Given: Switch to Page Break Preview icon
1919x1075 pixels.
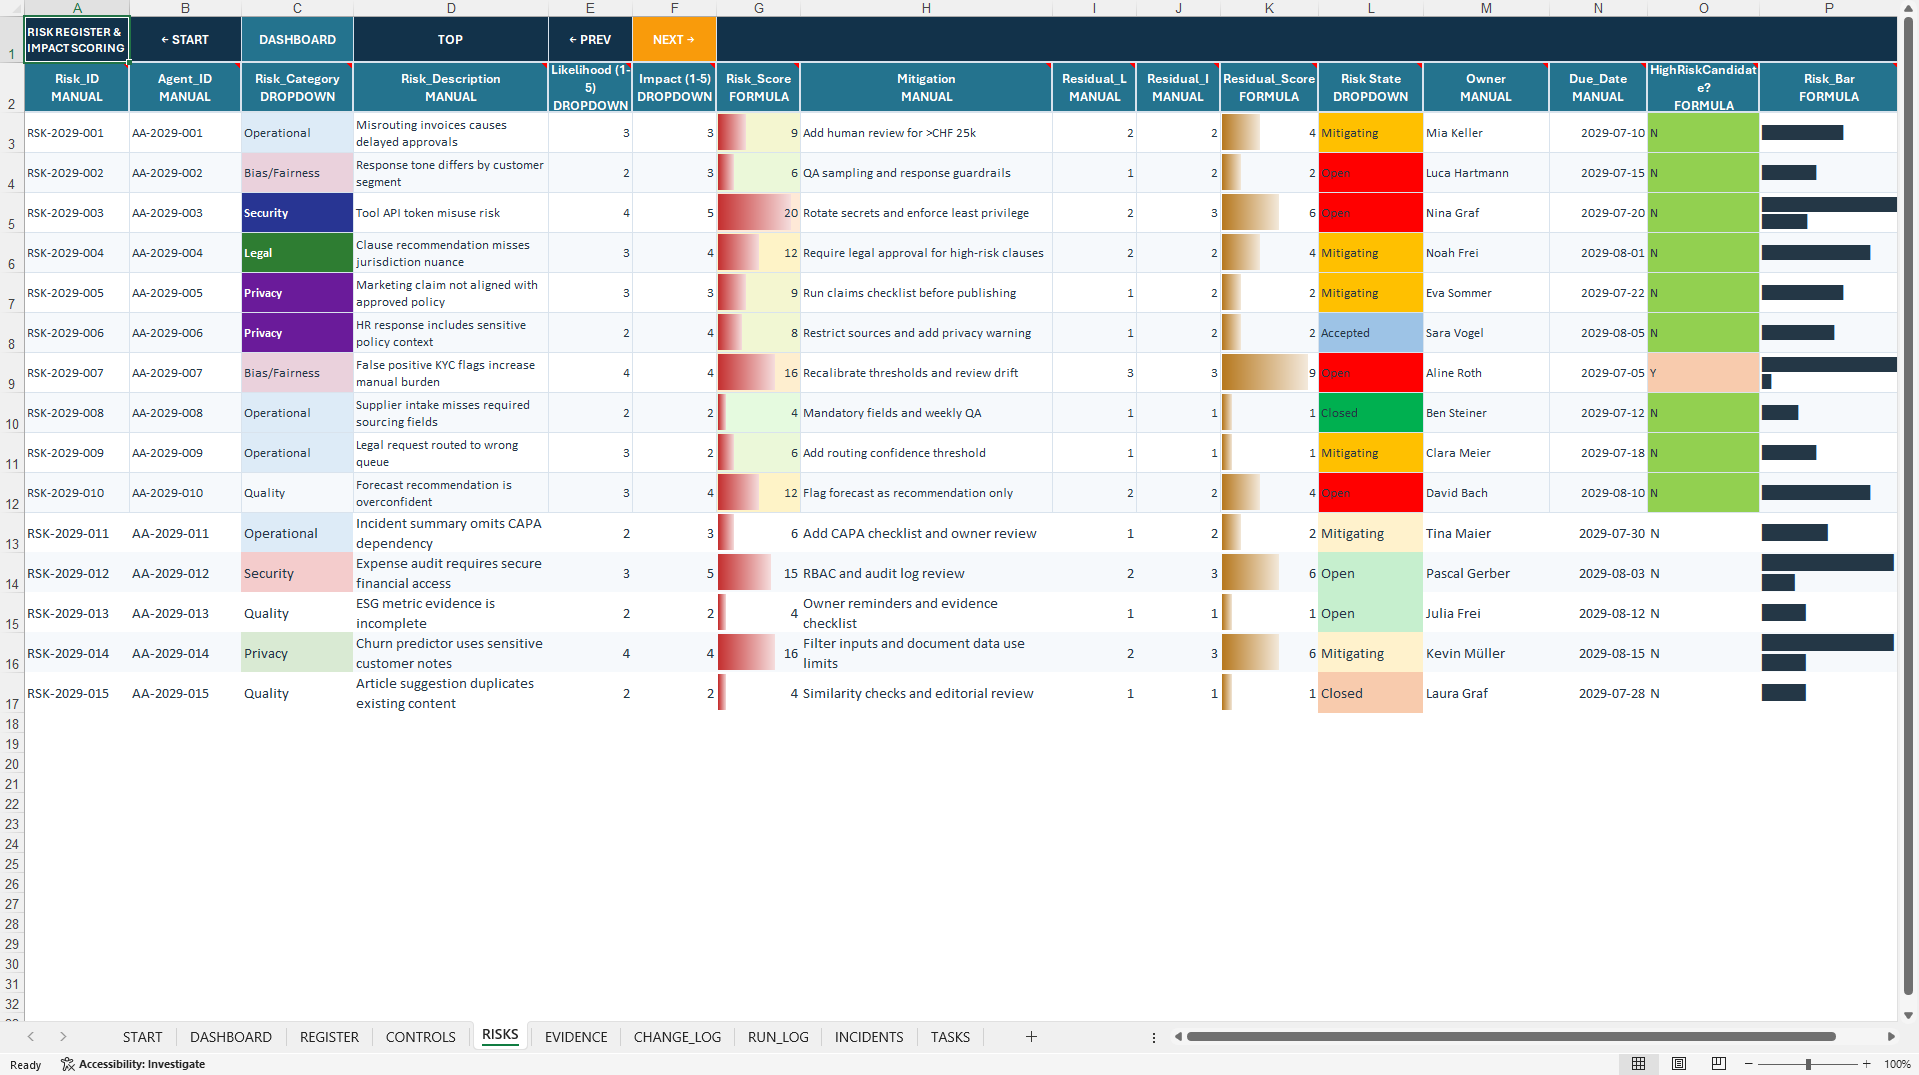Looking at the screenshot, I should pos(1719,1064).
